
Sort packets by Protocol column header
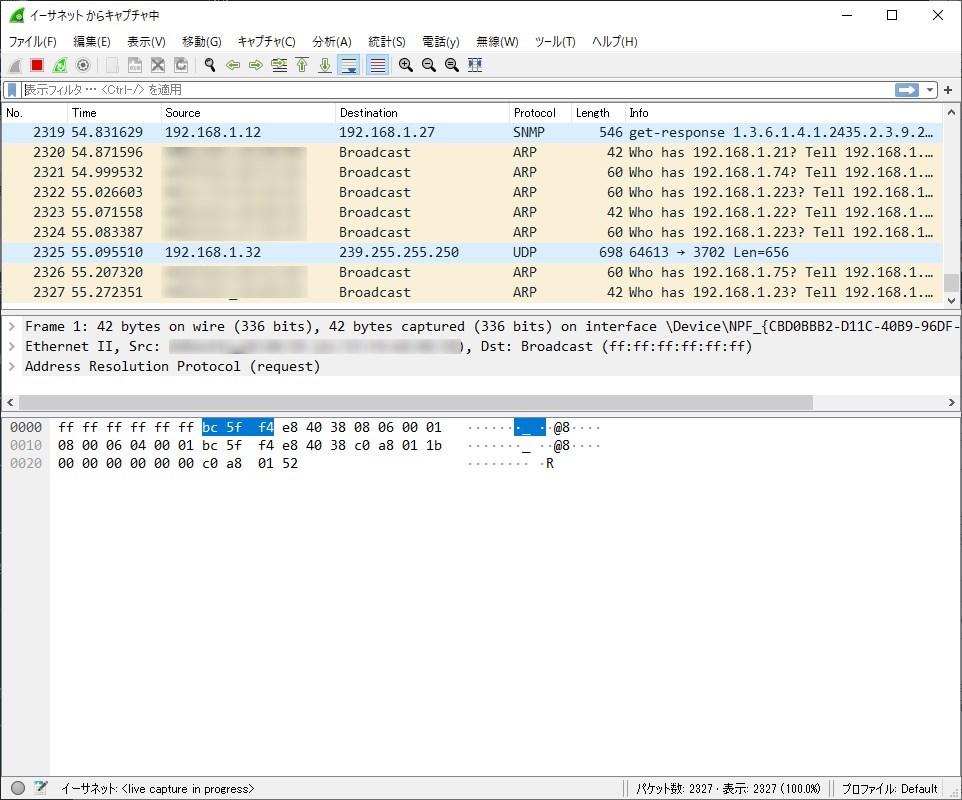[535, 113]
